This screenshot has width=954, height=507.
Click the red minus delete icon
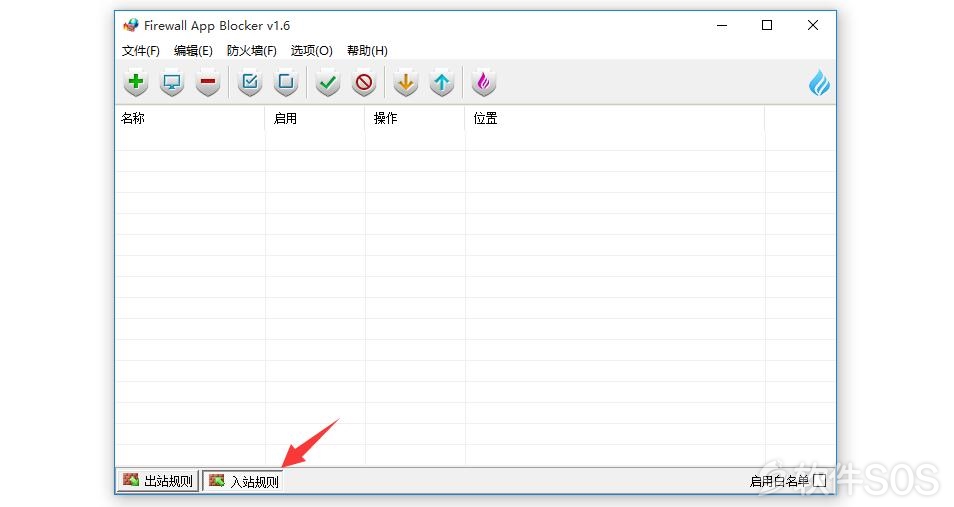(207, 82)
